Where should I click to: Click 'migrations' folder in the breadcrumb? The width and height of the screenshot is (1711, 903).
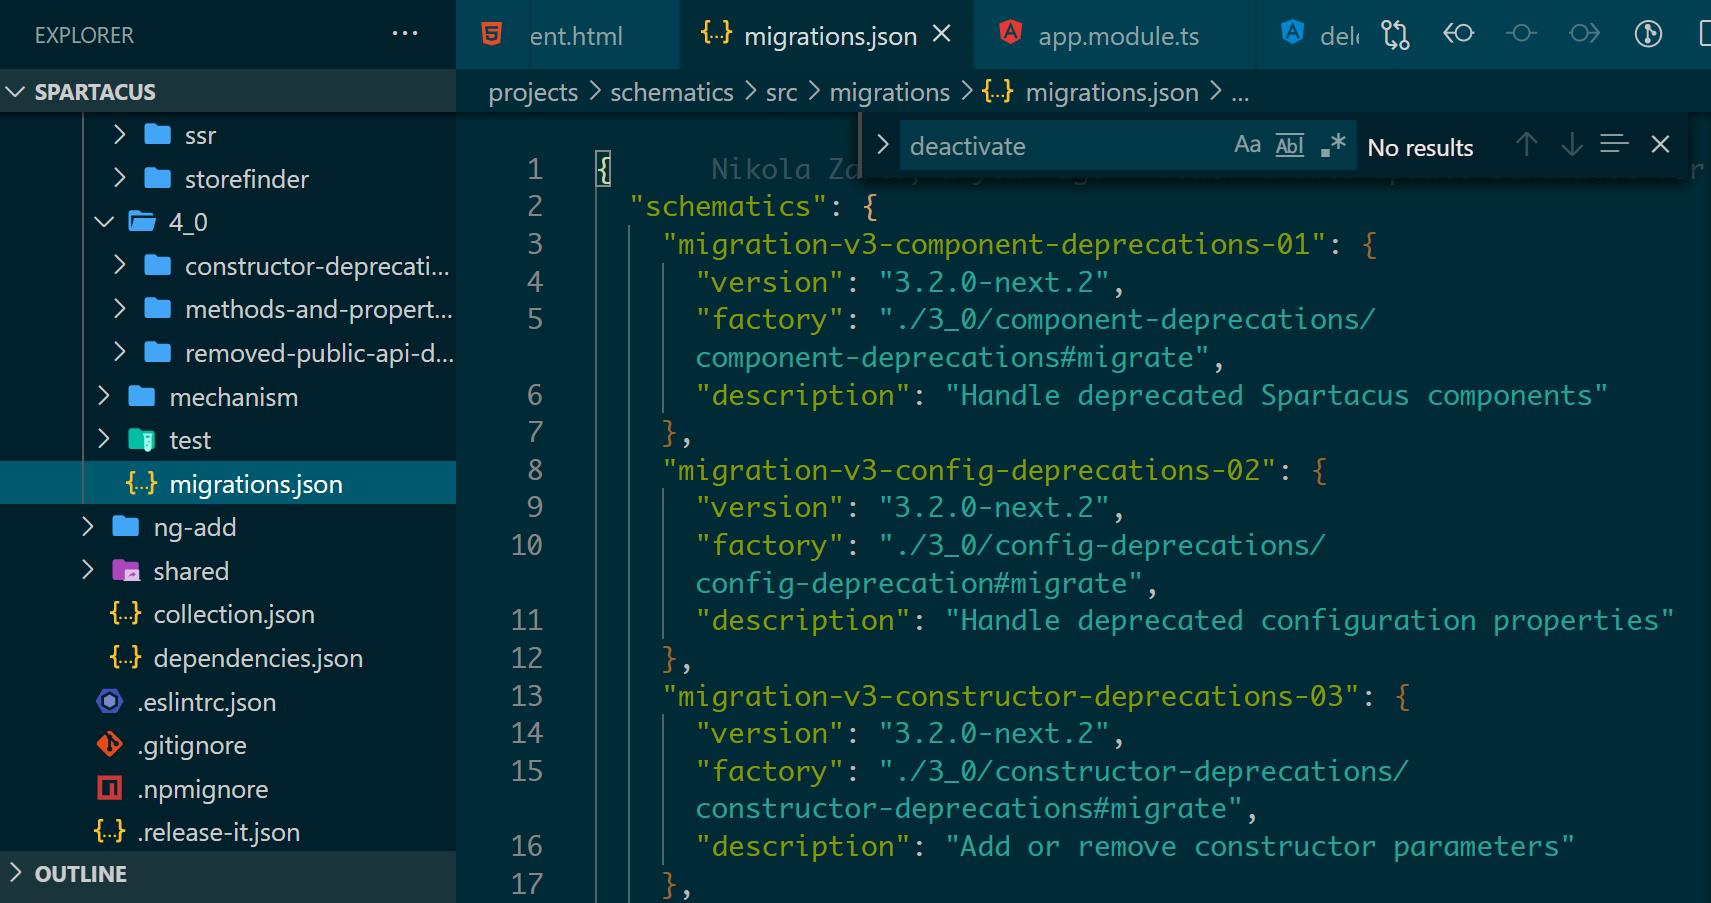(x=890, y=92)
